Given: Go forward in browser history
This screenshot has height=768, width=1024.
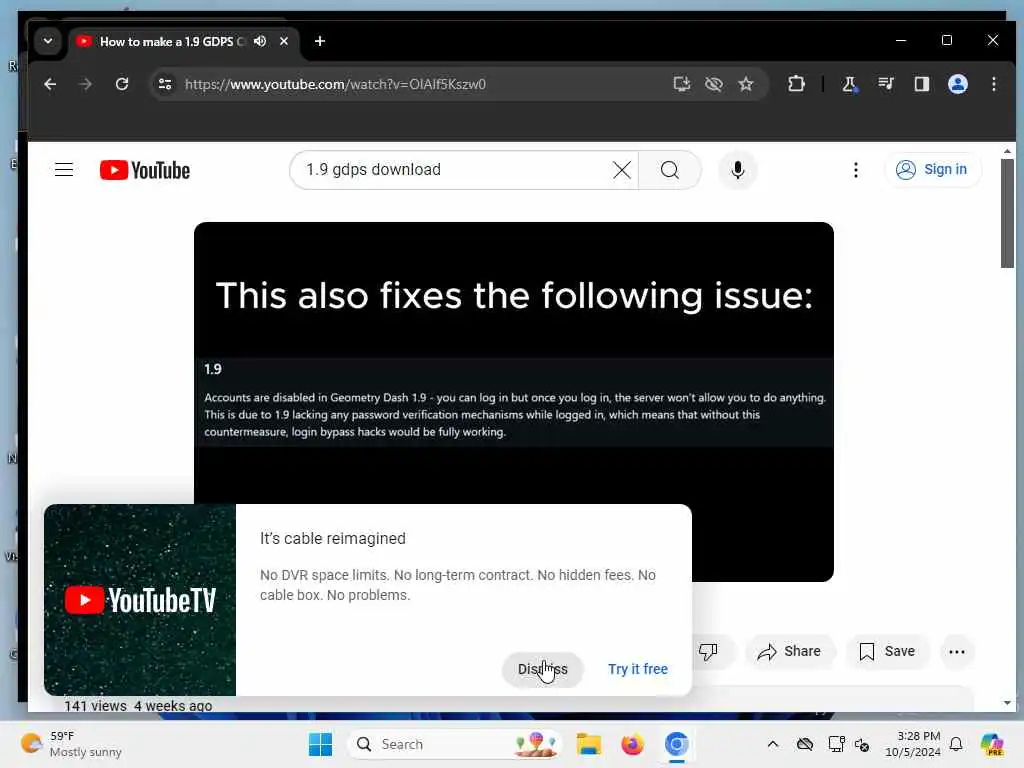Looking at the screenshot, I should (x=86, y=84).
